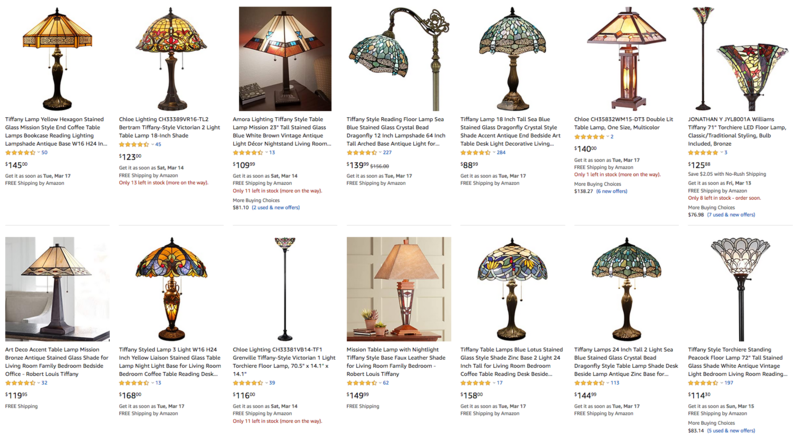Open Tiffany Lamps 24 Inch Sea Blue Dragonfly title

click(x=626, y=362)
